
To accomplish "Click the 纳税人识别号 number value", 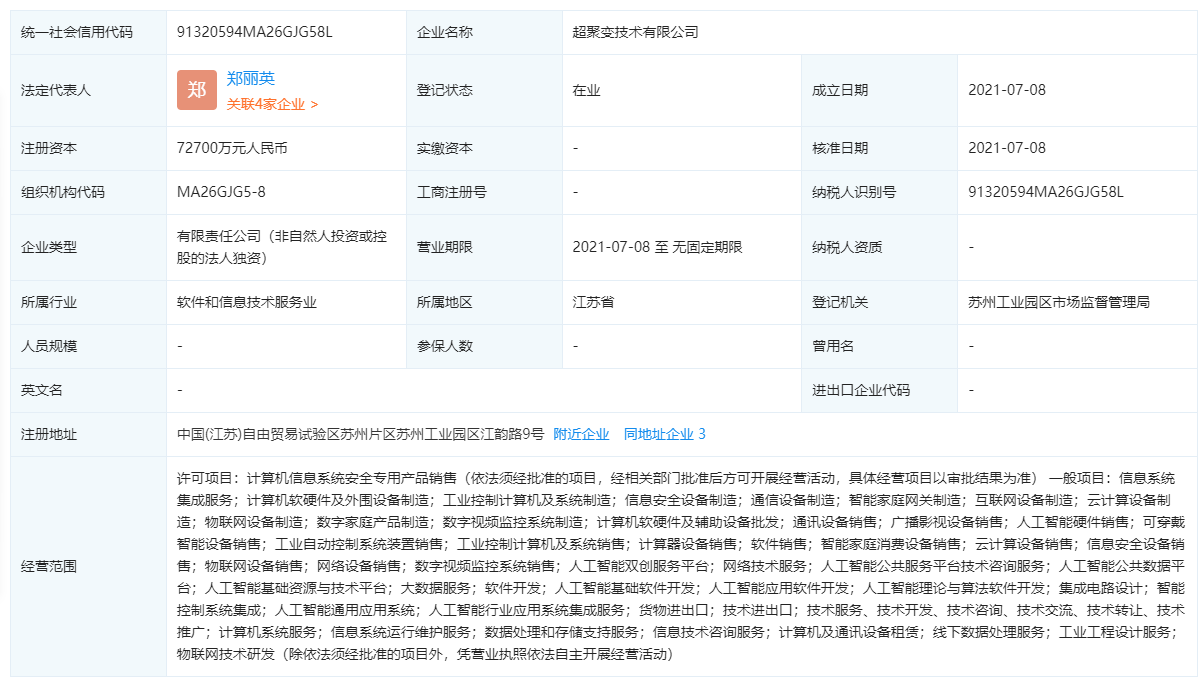I will tap(1046, 192).
